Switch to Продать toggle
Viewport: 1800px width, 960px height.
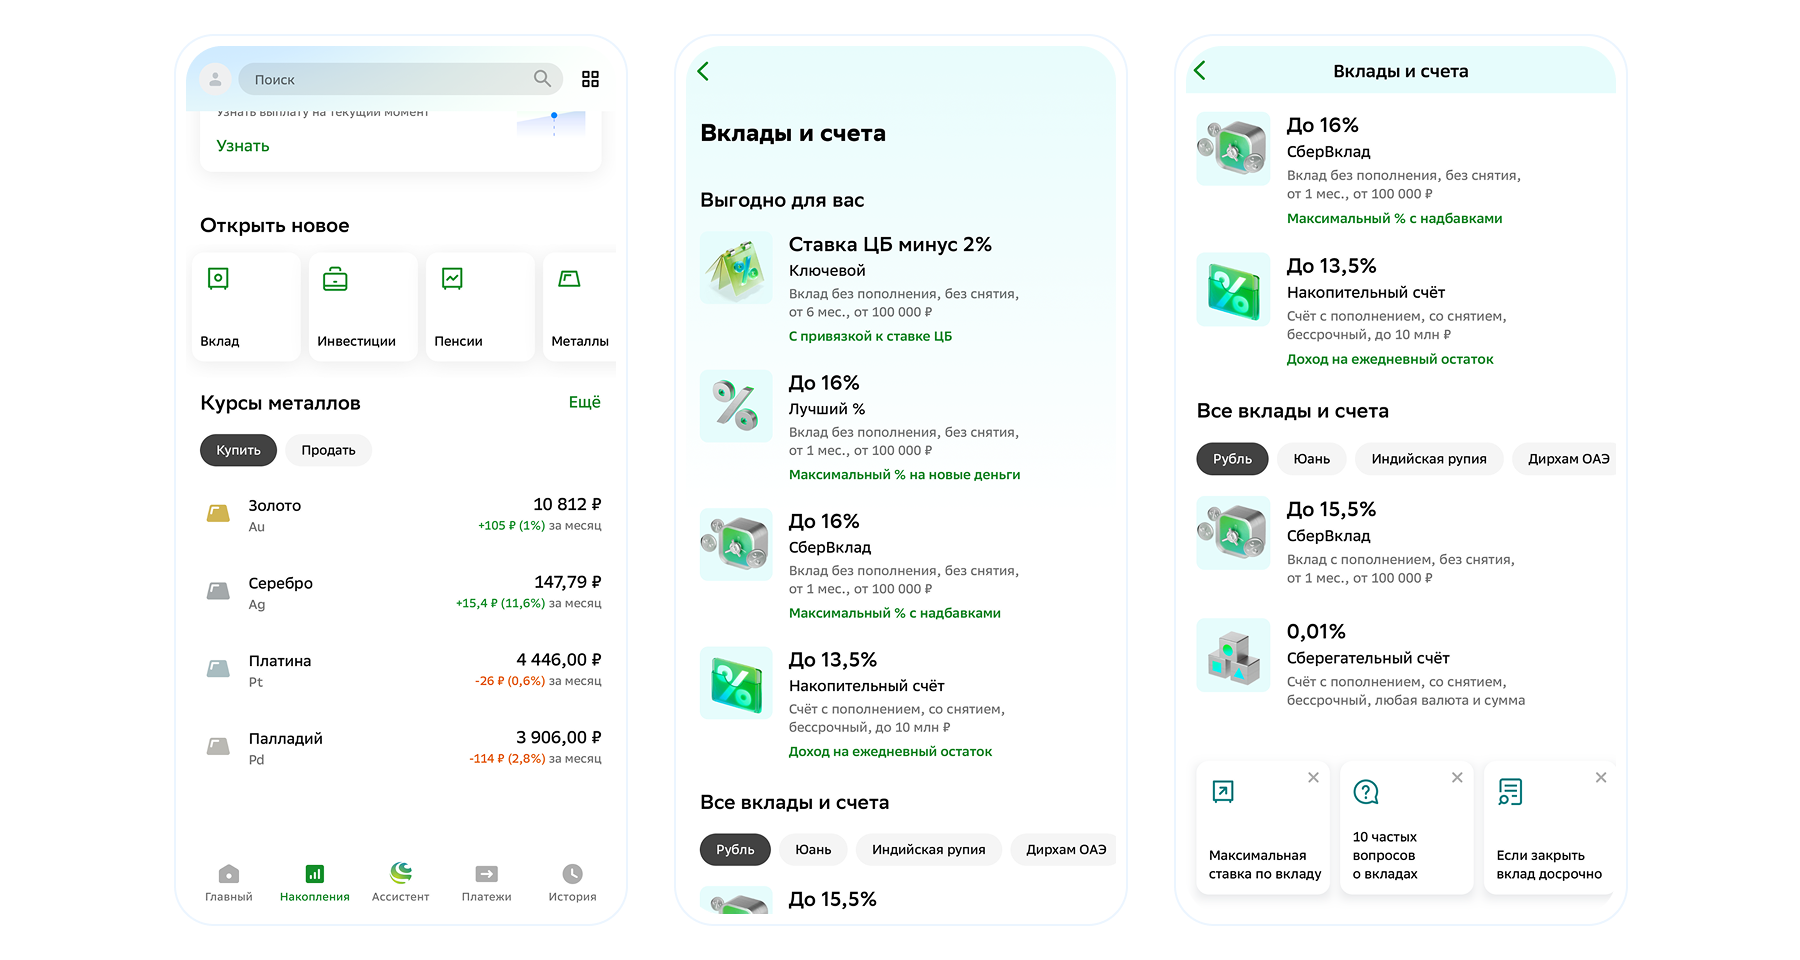(328, 450)
